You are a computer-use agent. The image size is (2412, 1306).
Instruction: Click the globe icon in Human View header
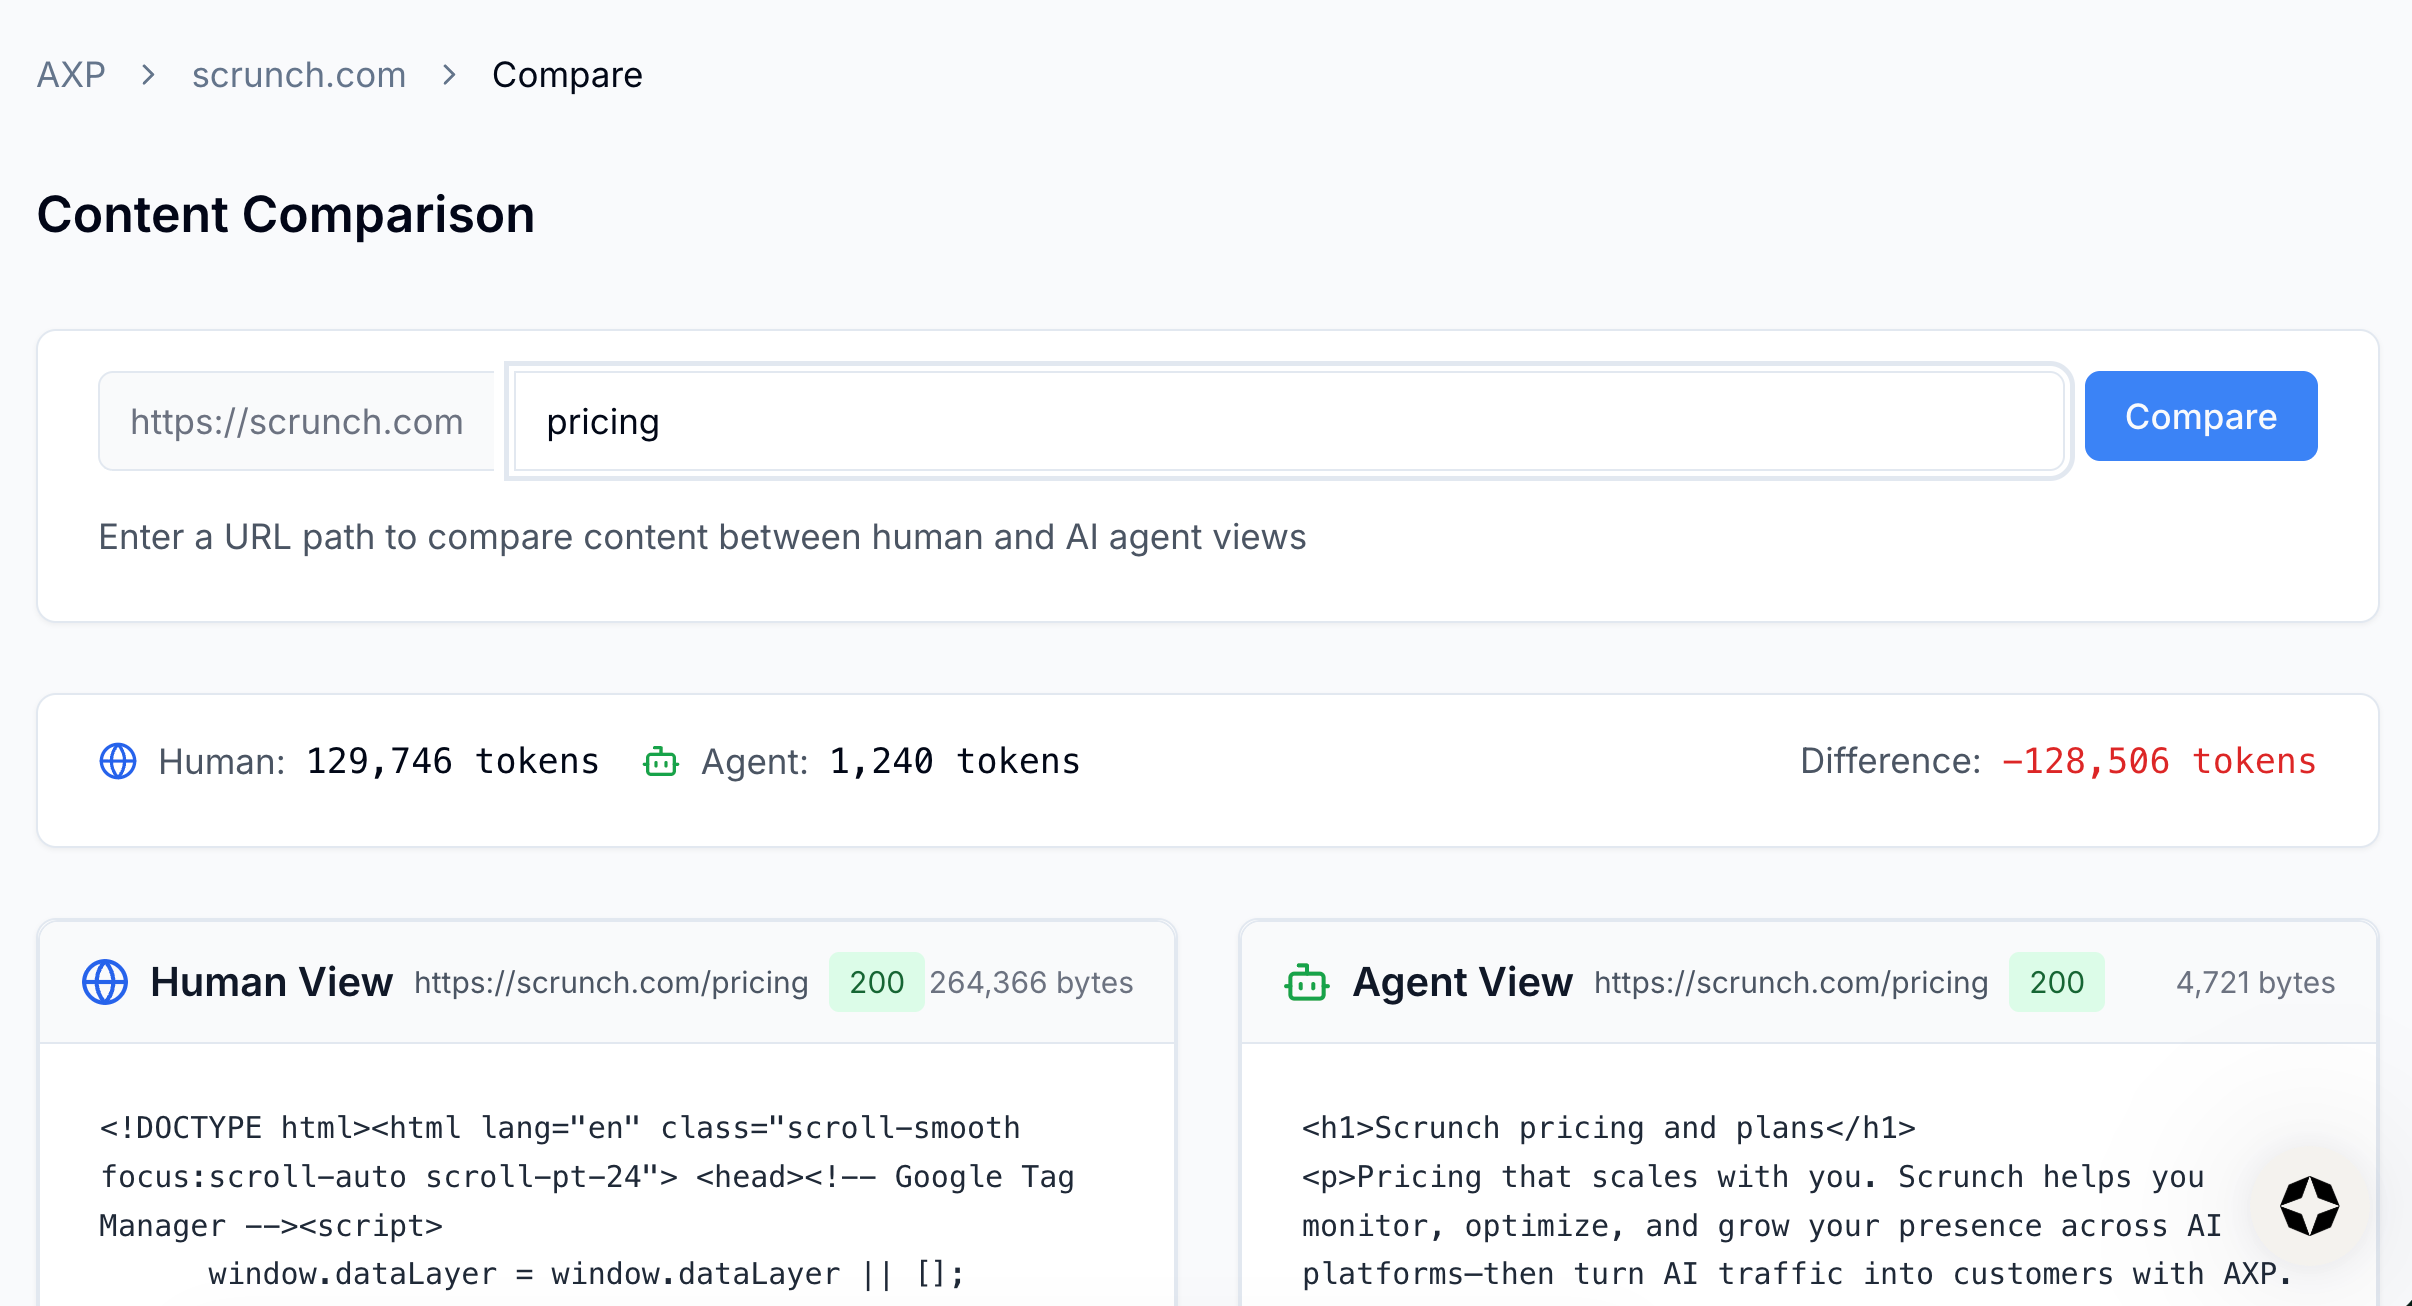click(x=105, y=982)
